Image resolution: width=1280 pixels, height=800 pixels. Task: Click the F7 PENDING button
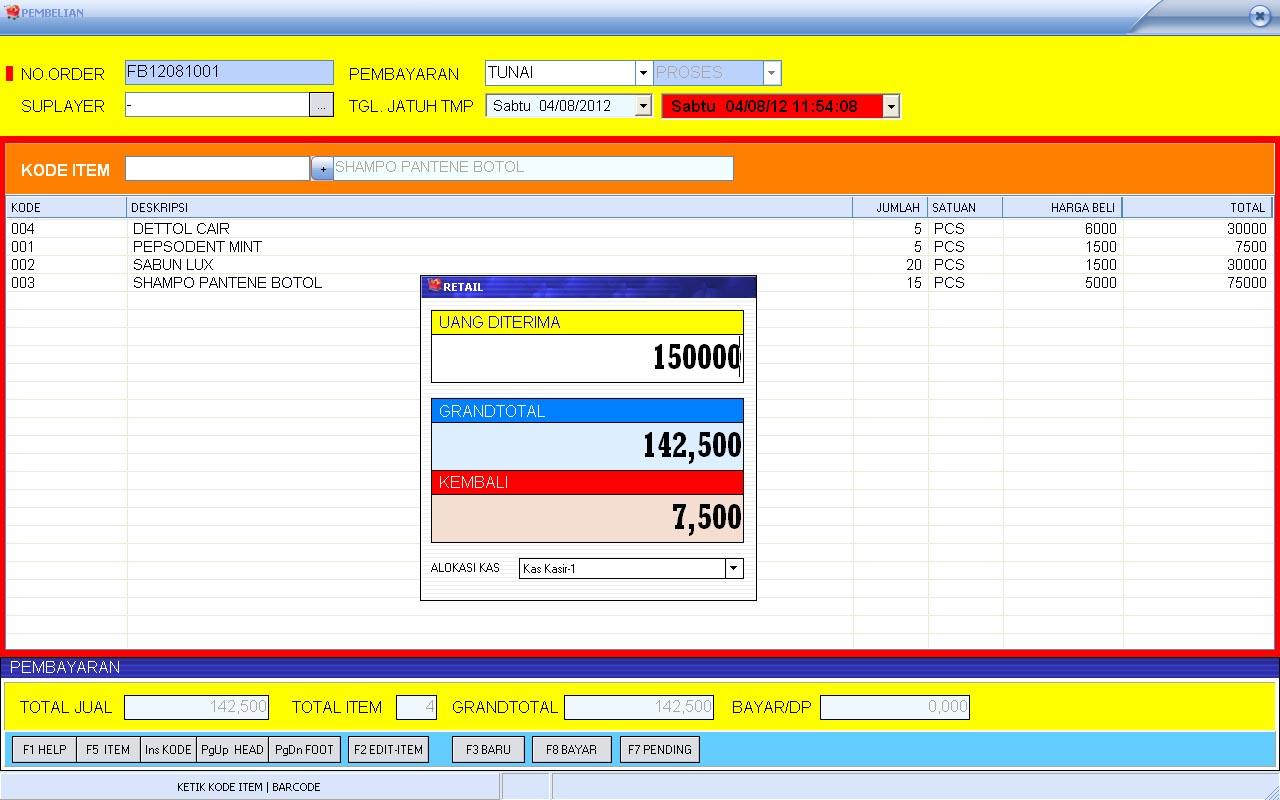659,749
